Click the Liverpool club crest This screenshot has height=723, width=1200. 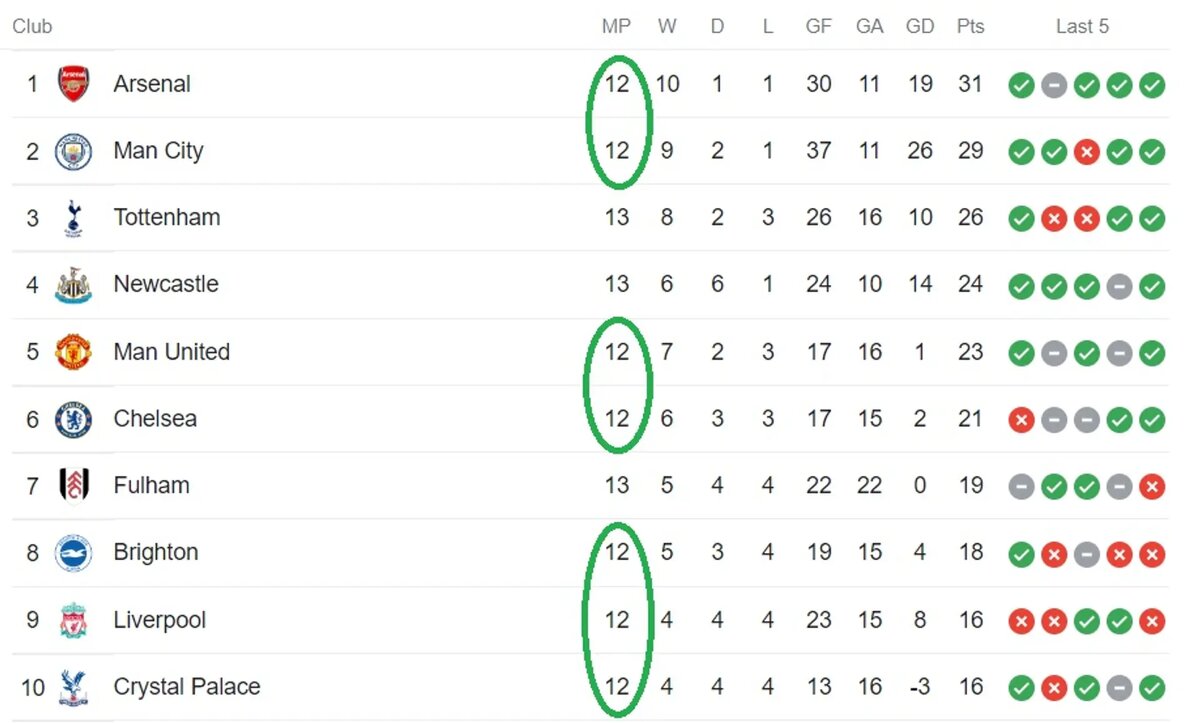pos(73,620)
